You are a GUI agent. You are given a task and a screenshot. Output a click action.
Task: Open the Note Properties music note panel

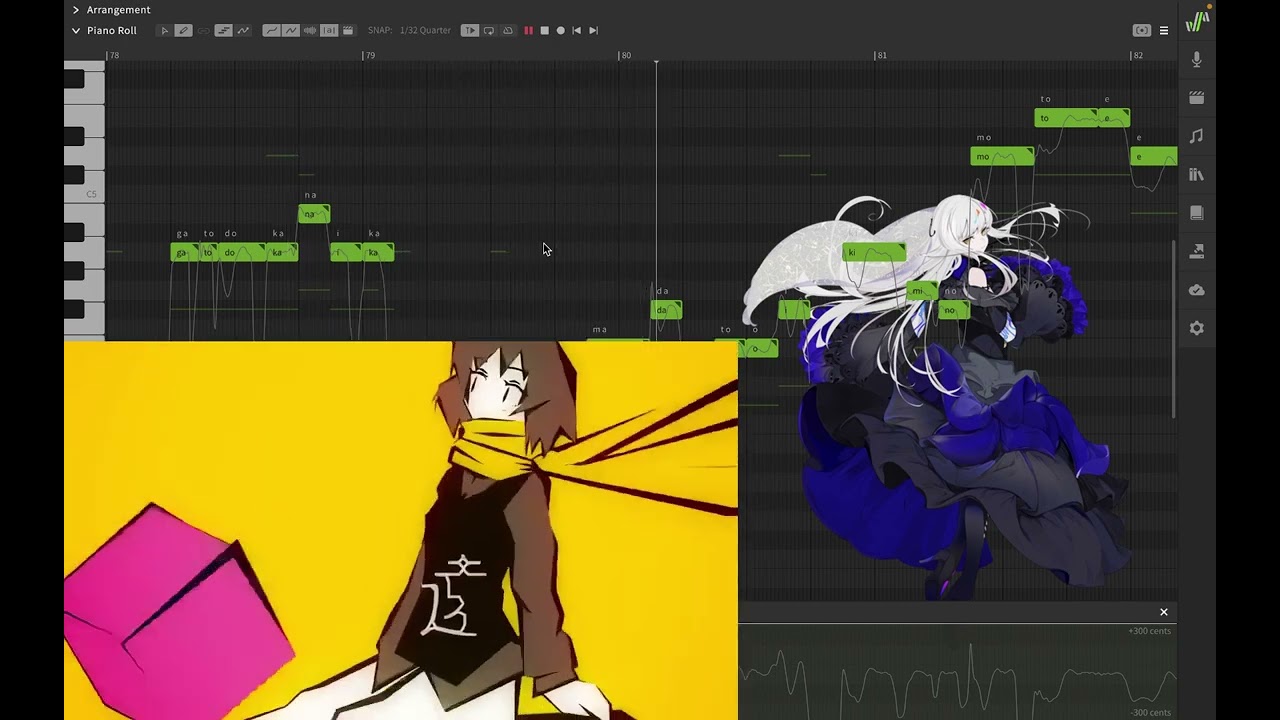1197,136
